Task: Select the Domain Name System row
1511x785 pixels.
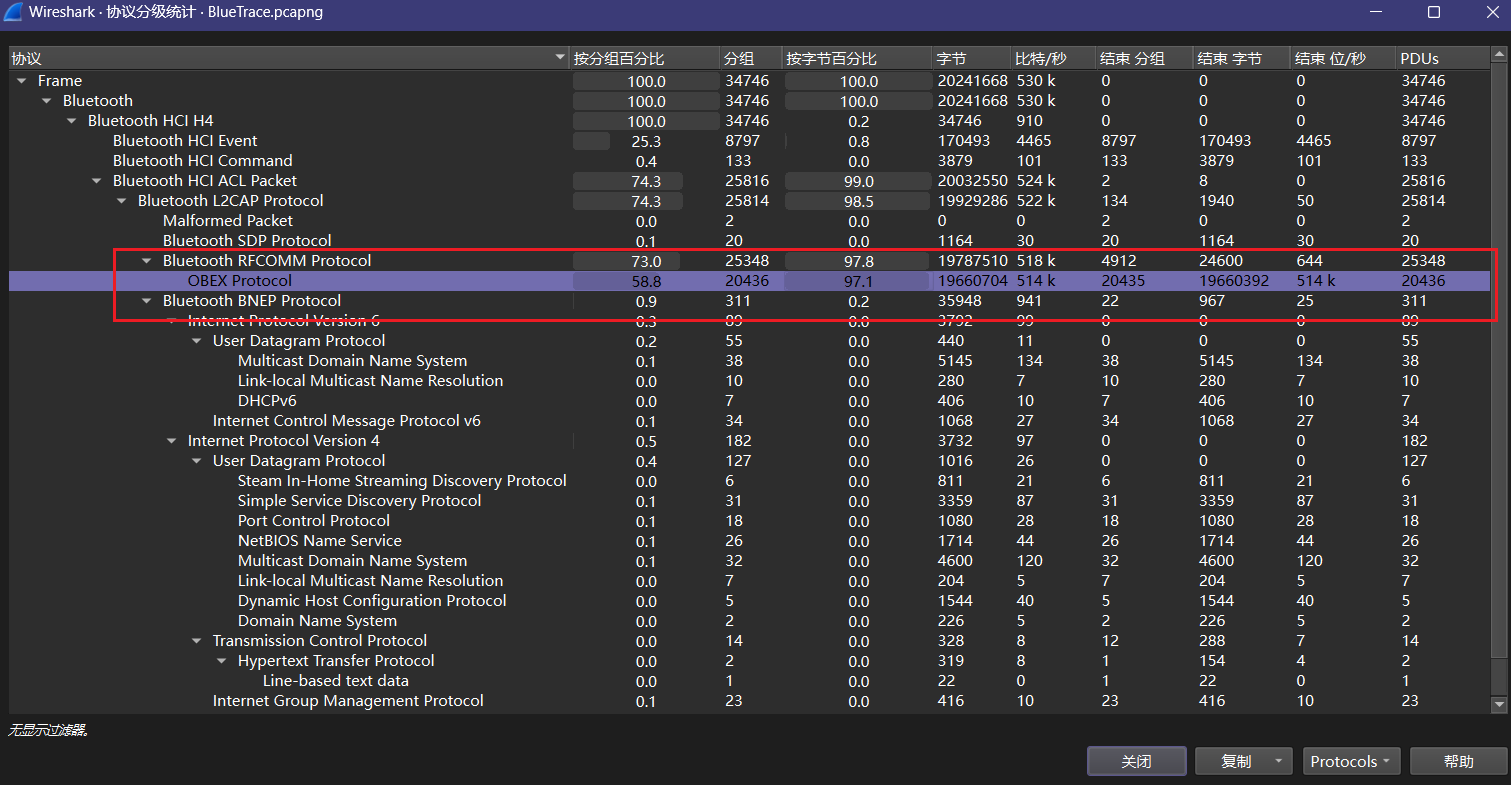Action: [317, 621]
